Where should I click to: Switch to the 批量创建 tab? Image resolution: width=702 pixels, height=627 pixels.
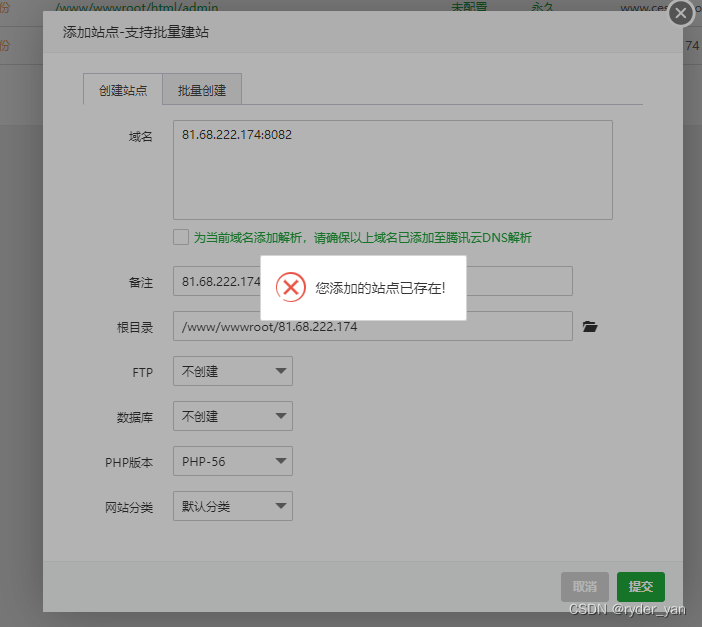pos(202,90)
